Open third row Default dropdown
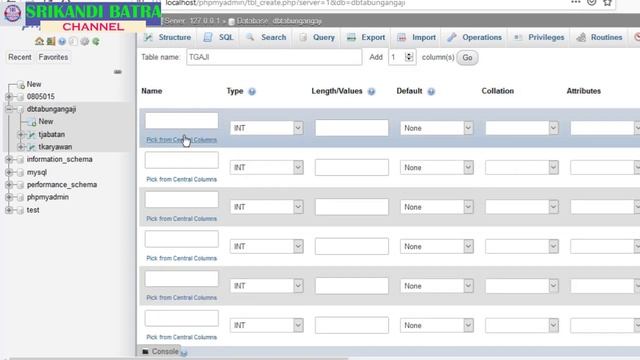 [x=437, y=207]
